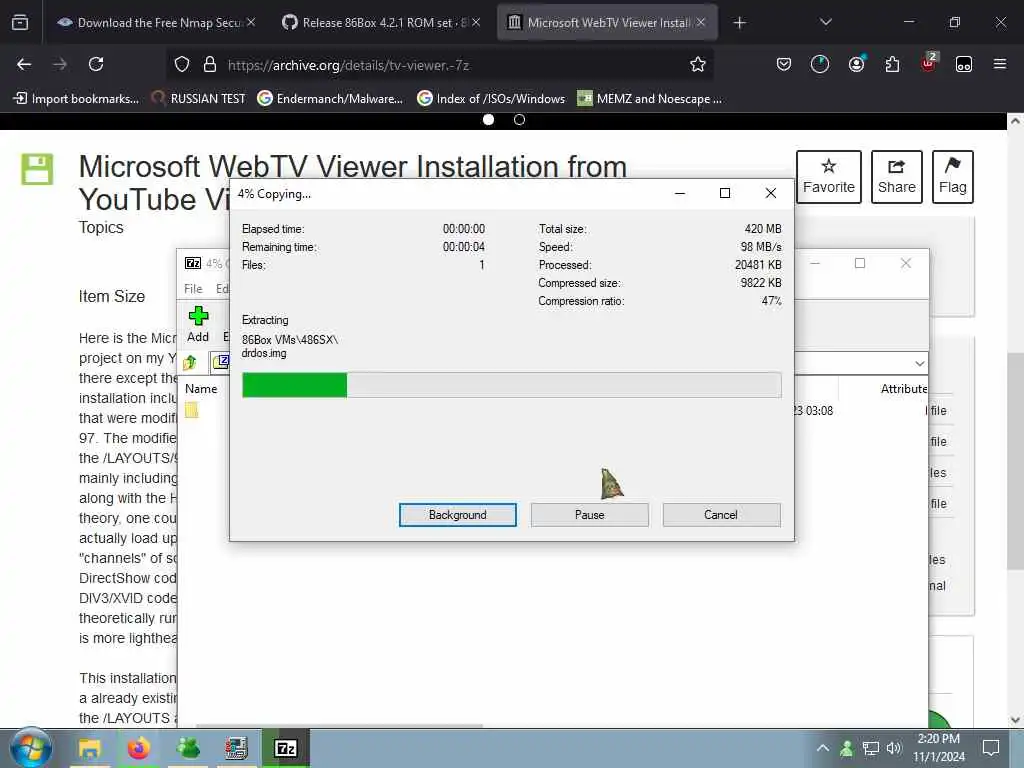Image resolution: width=1024 pixels, height=768 pixels.
Task: Open the Share button
Action: [x=896, y=177]
